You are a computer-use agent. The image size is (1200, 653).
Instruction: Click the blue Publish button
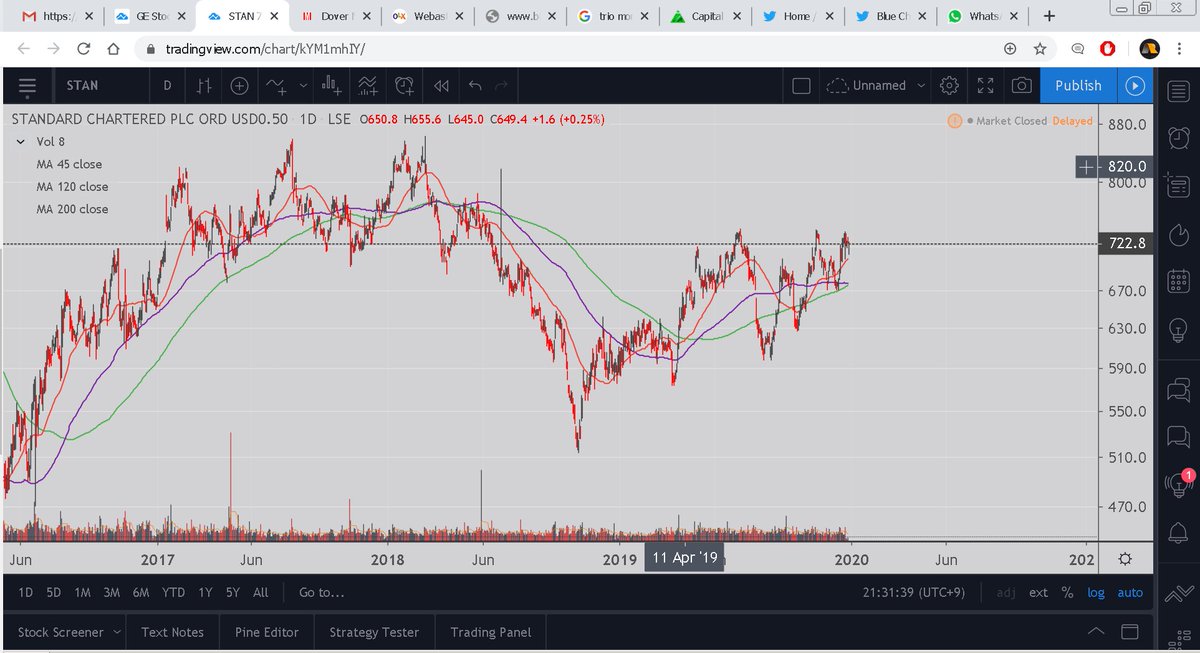(1078, 86)
